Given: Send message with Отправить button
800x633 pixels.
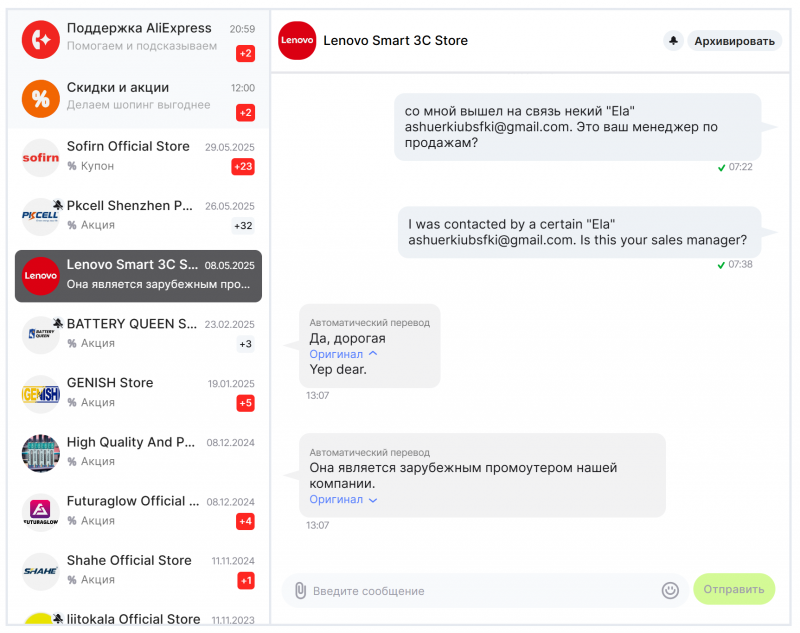Looking at the screenshot, I should (734, 589).
